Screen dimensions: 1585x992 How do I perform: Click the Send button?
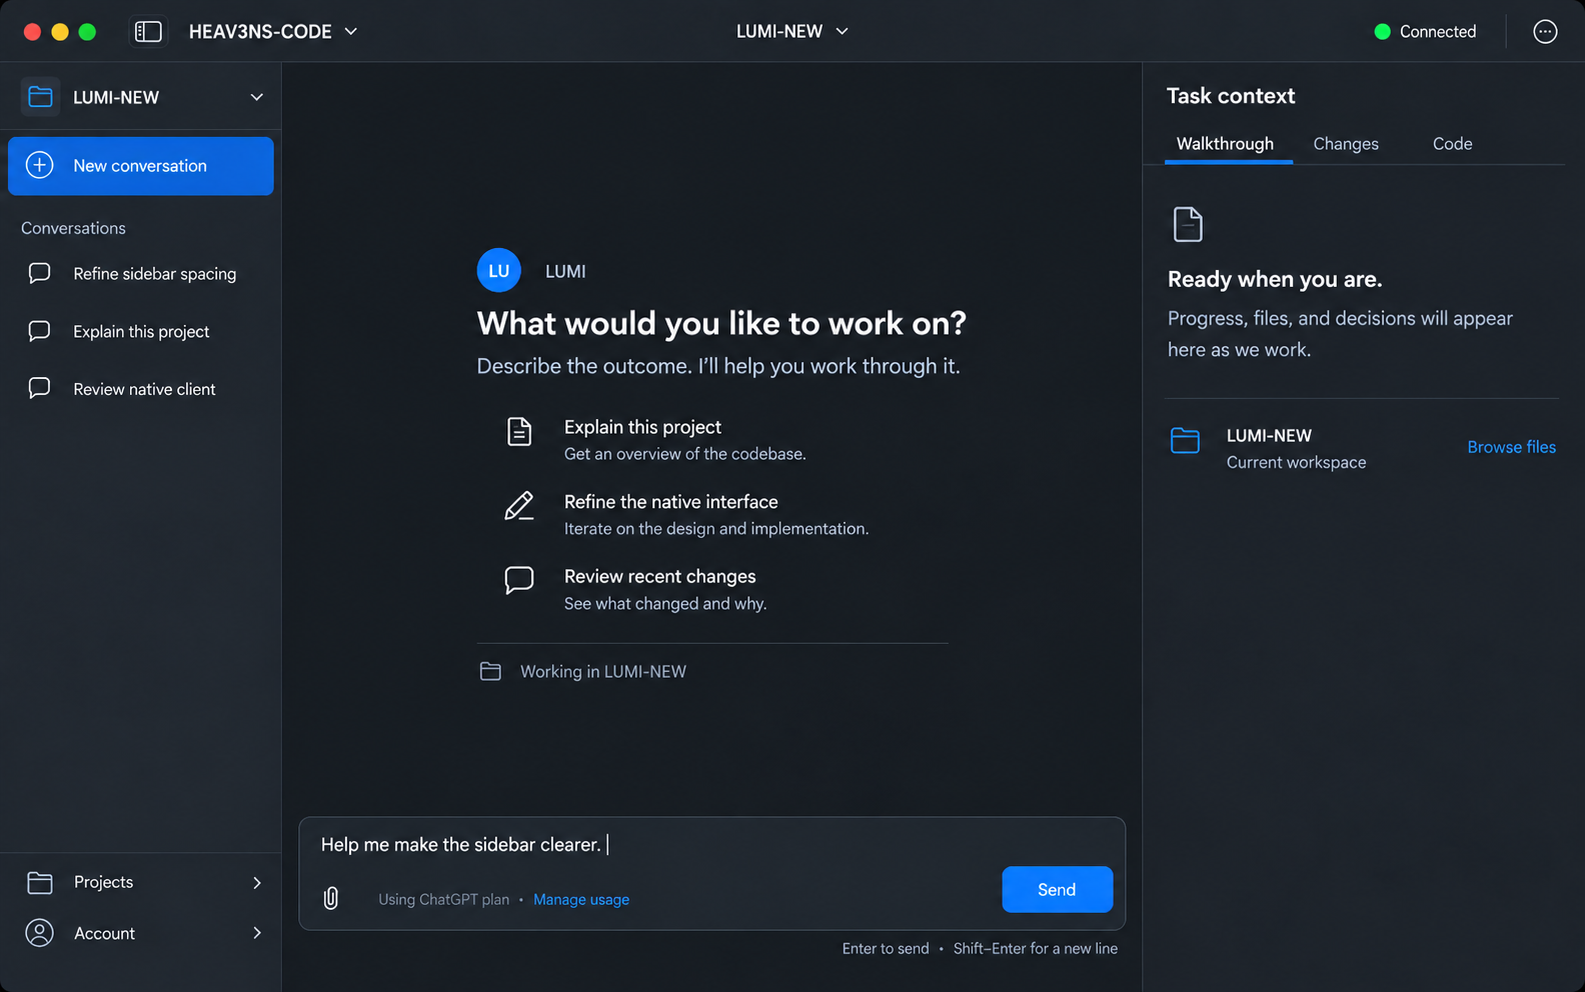tap(1057, 889)
